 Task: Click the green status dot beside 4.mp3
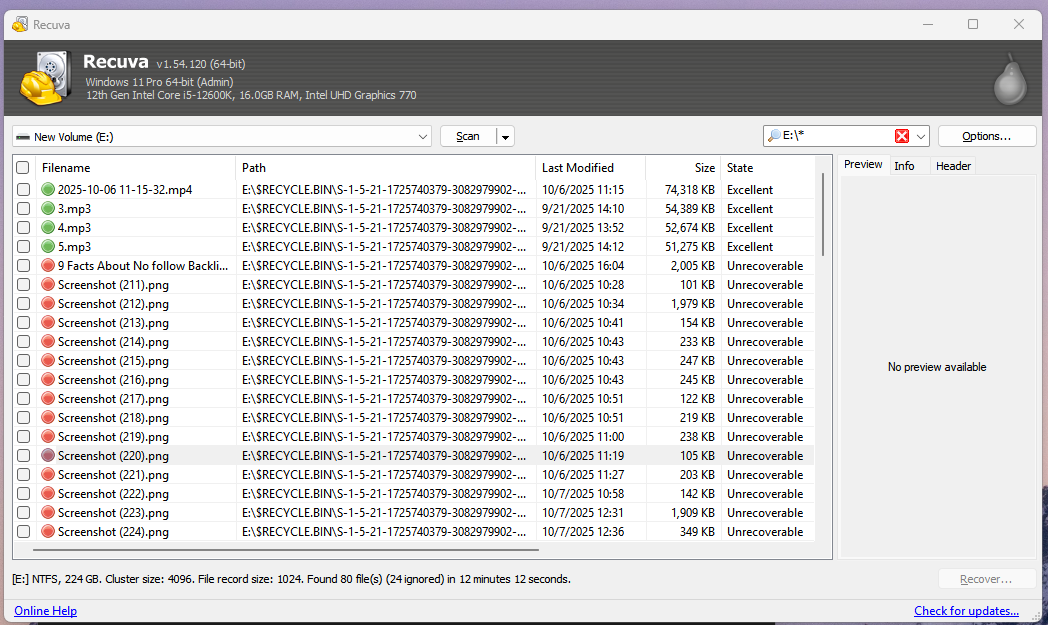(x=48, y=227)
